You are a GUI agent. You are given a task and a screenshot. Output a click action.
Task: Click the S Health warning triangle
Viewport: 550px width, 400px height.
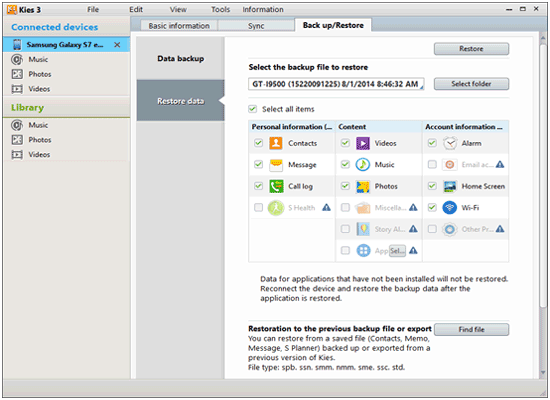click(x=326, y=207)
